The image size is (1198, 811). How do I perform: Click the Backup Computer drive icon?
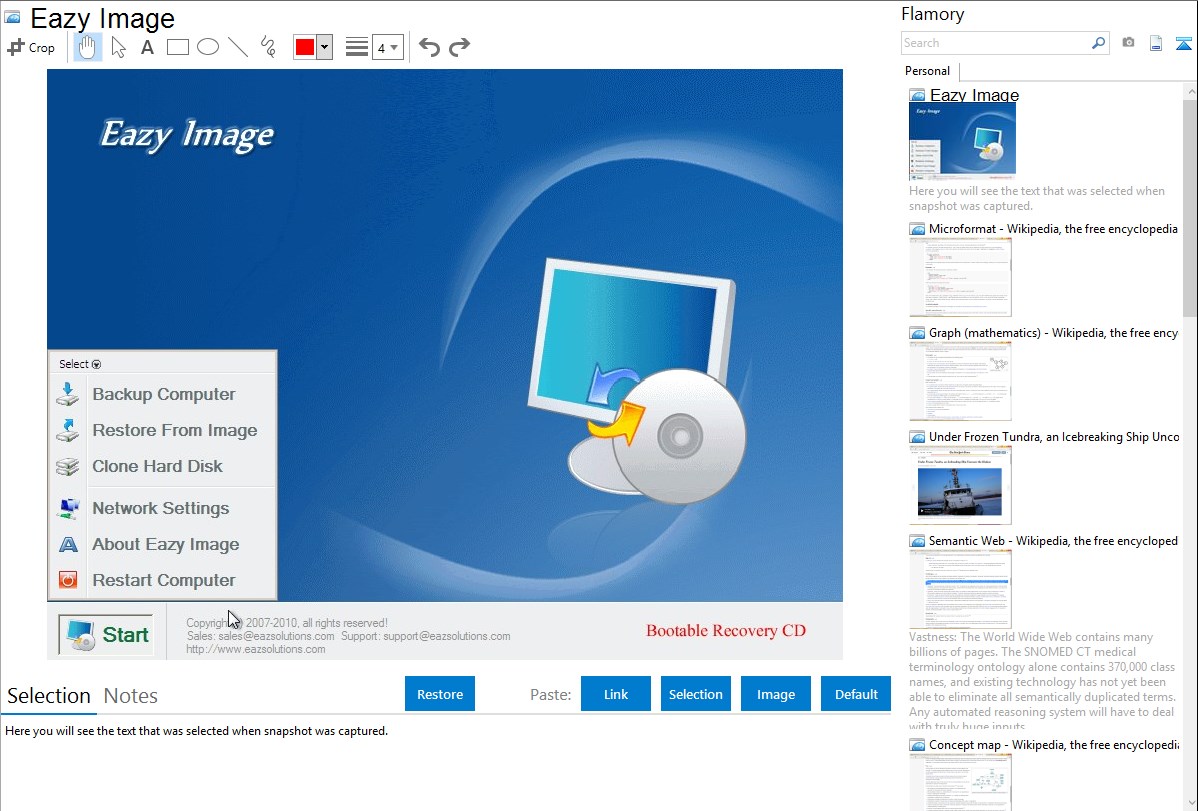point(67,394)
